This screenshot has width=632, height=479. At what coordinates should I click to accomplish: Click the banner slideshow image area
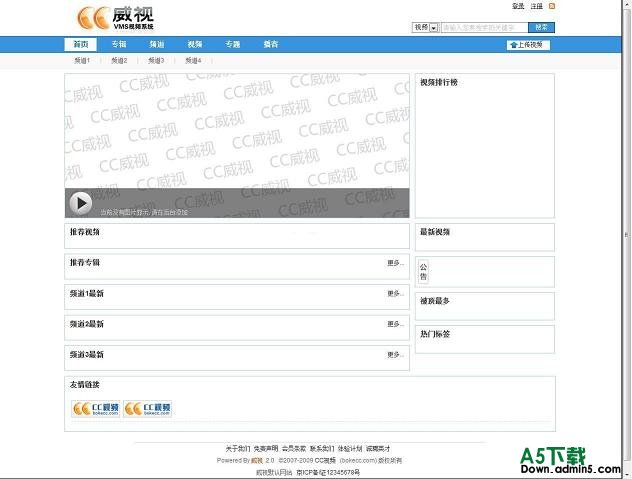[x=237, y=146]
